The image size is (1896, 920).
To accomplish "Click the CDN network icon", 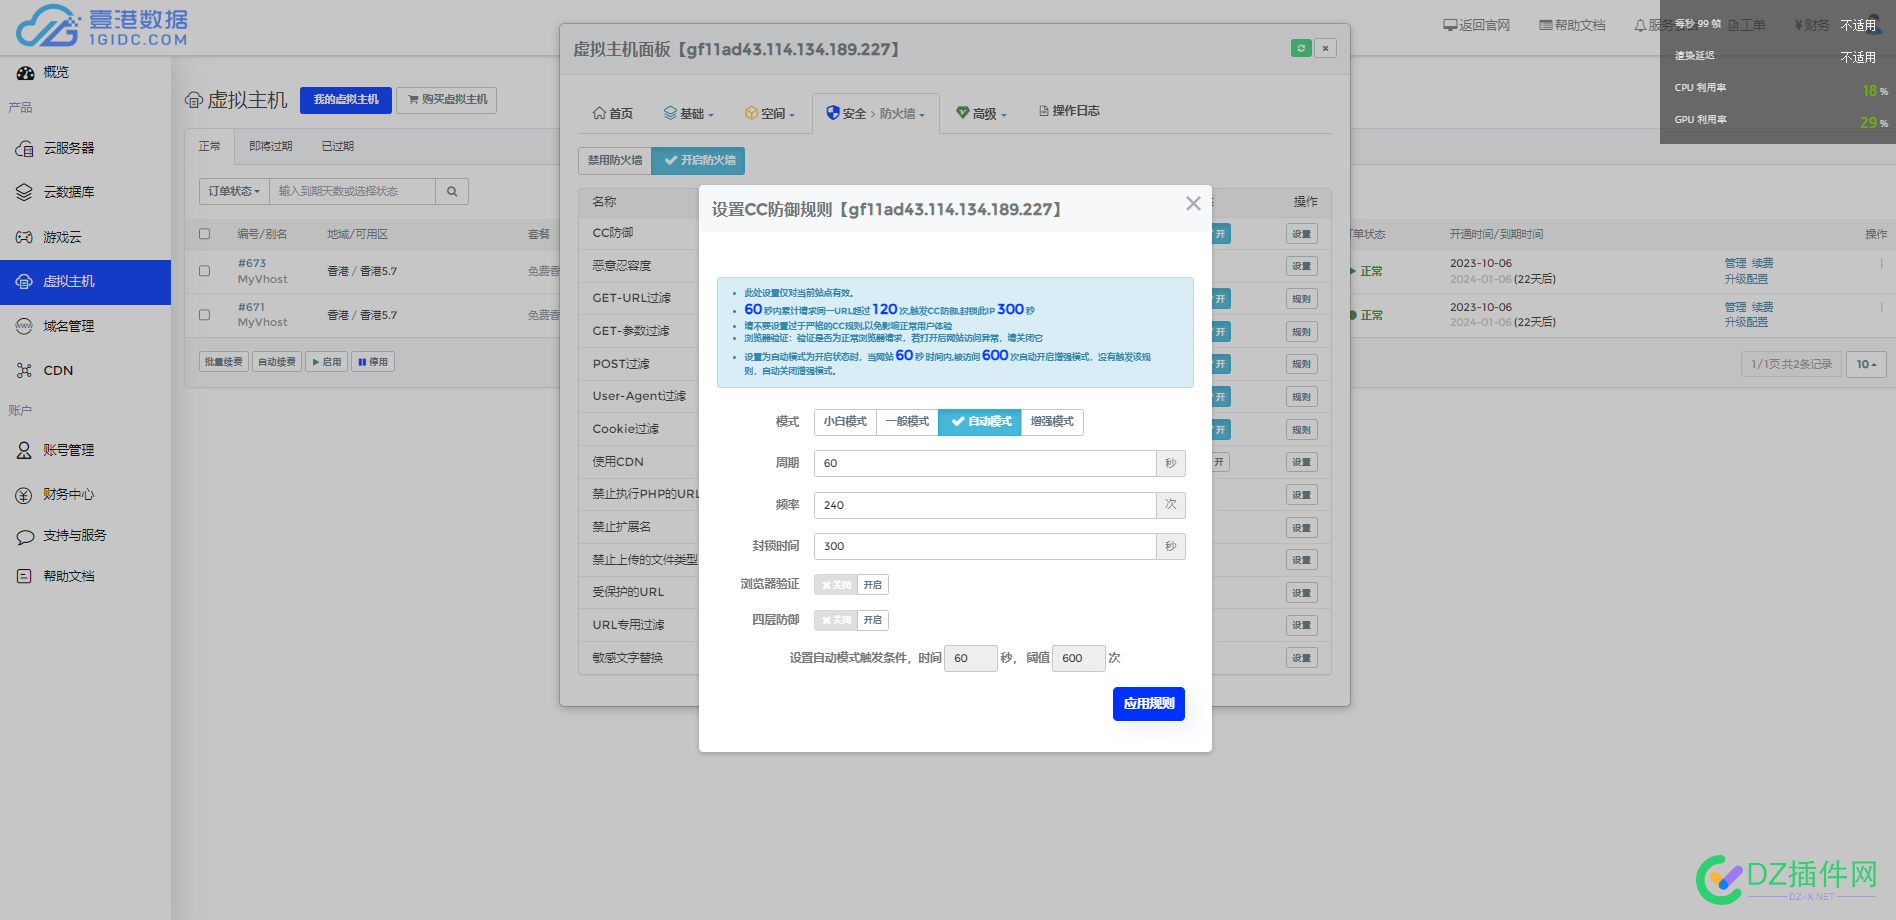I will [25, 371].
